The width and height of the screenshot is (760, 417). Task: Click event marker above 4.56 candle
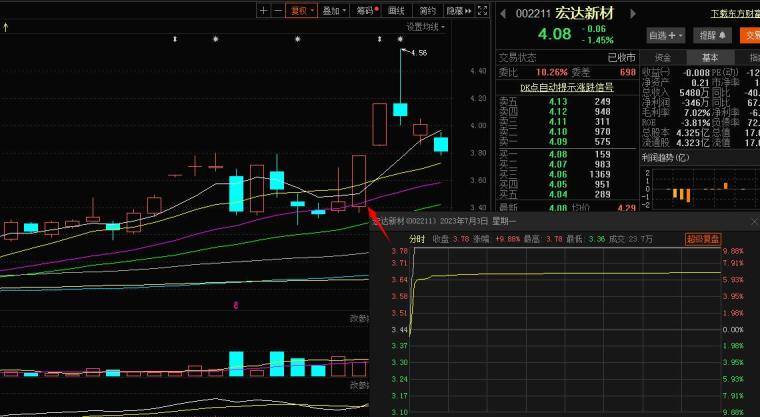400,39
